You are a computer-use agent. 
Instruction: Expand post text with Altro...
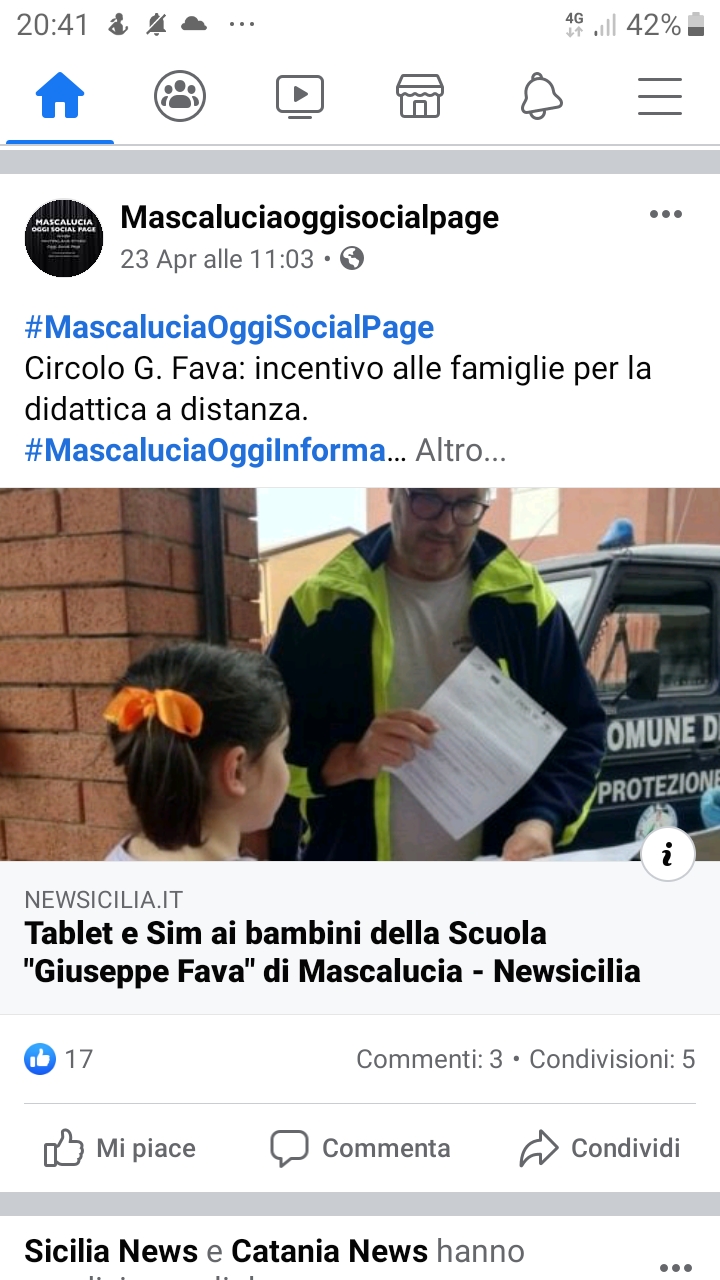(x=461, y=451)
